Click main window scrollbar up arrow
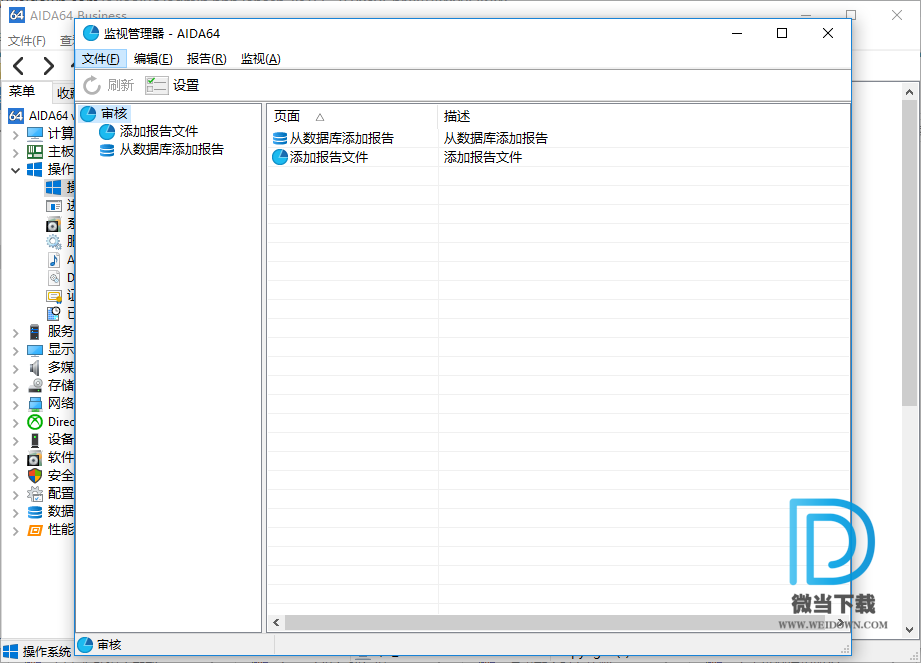 point(909,92)
